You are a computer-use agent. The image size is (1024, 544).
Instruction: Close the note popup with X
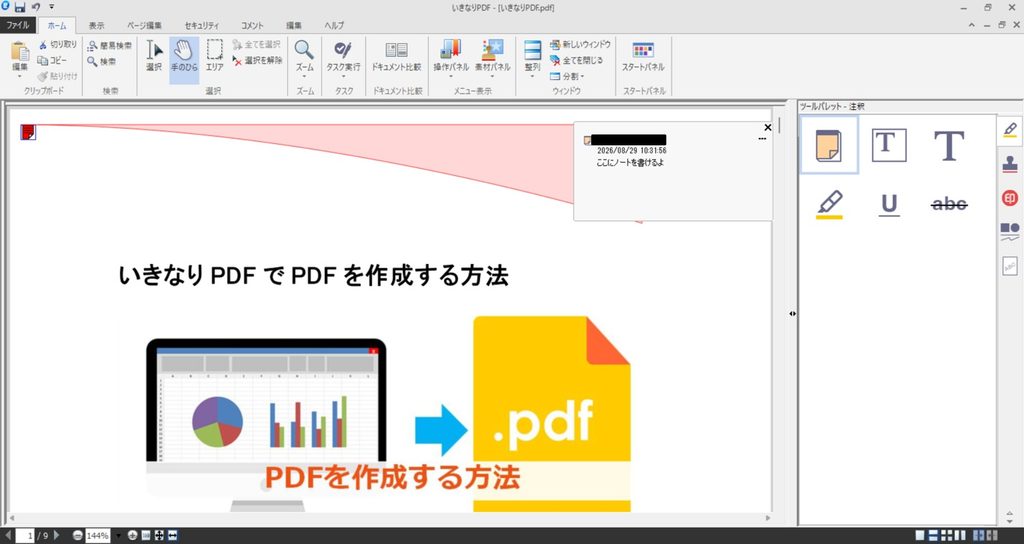[x=767, y=127]
